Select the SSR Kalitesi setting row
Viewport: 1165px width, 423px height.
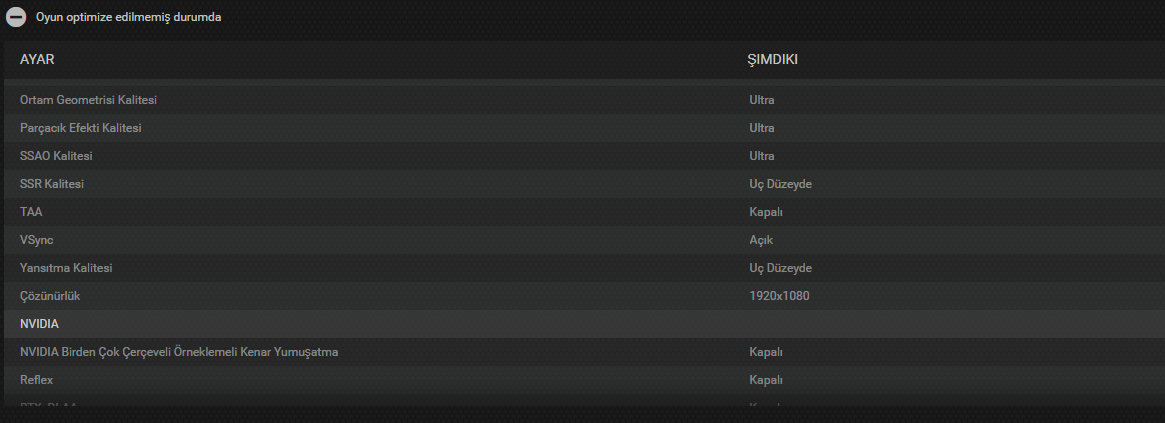coord(52,184)
